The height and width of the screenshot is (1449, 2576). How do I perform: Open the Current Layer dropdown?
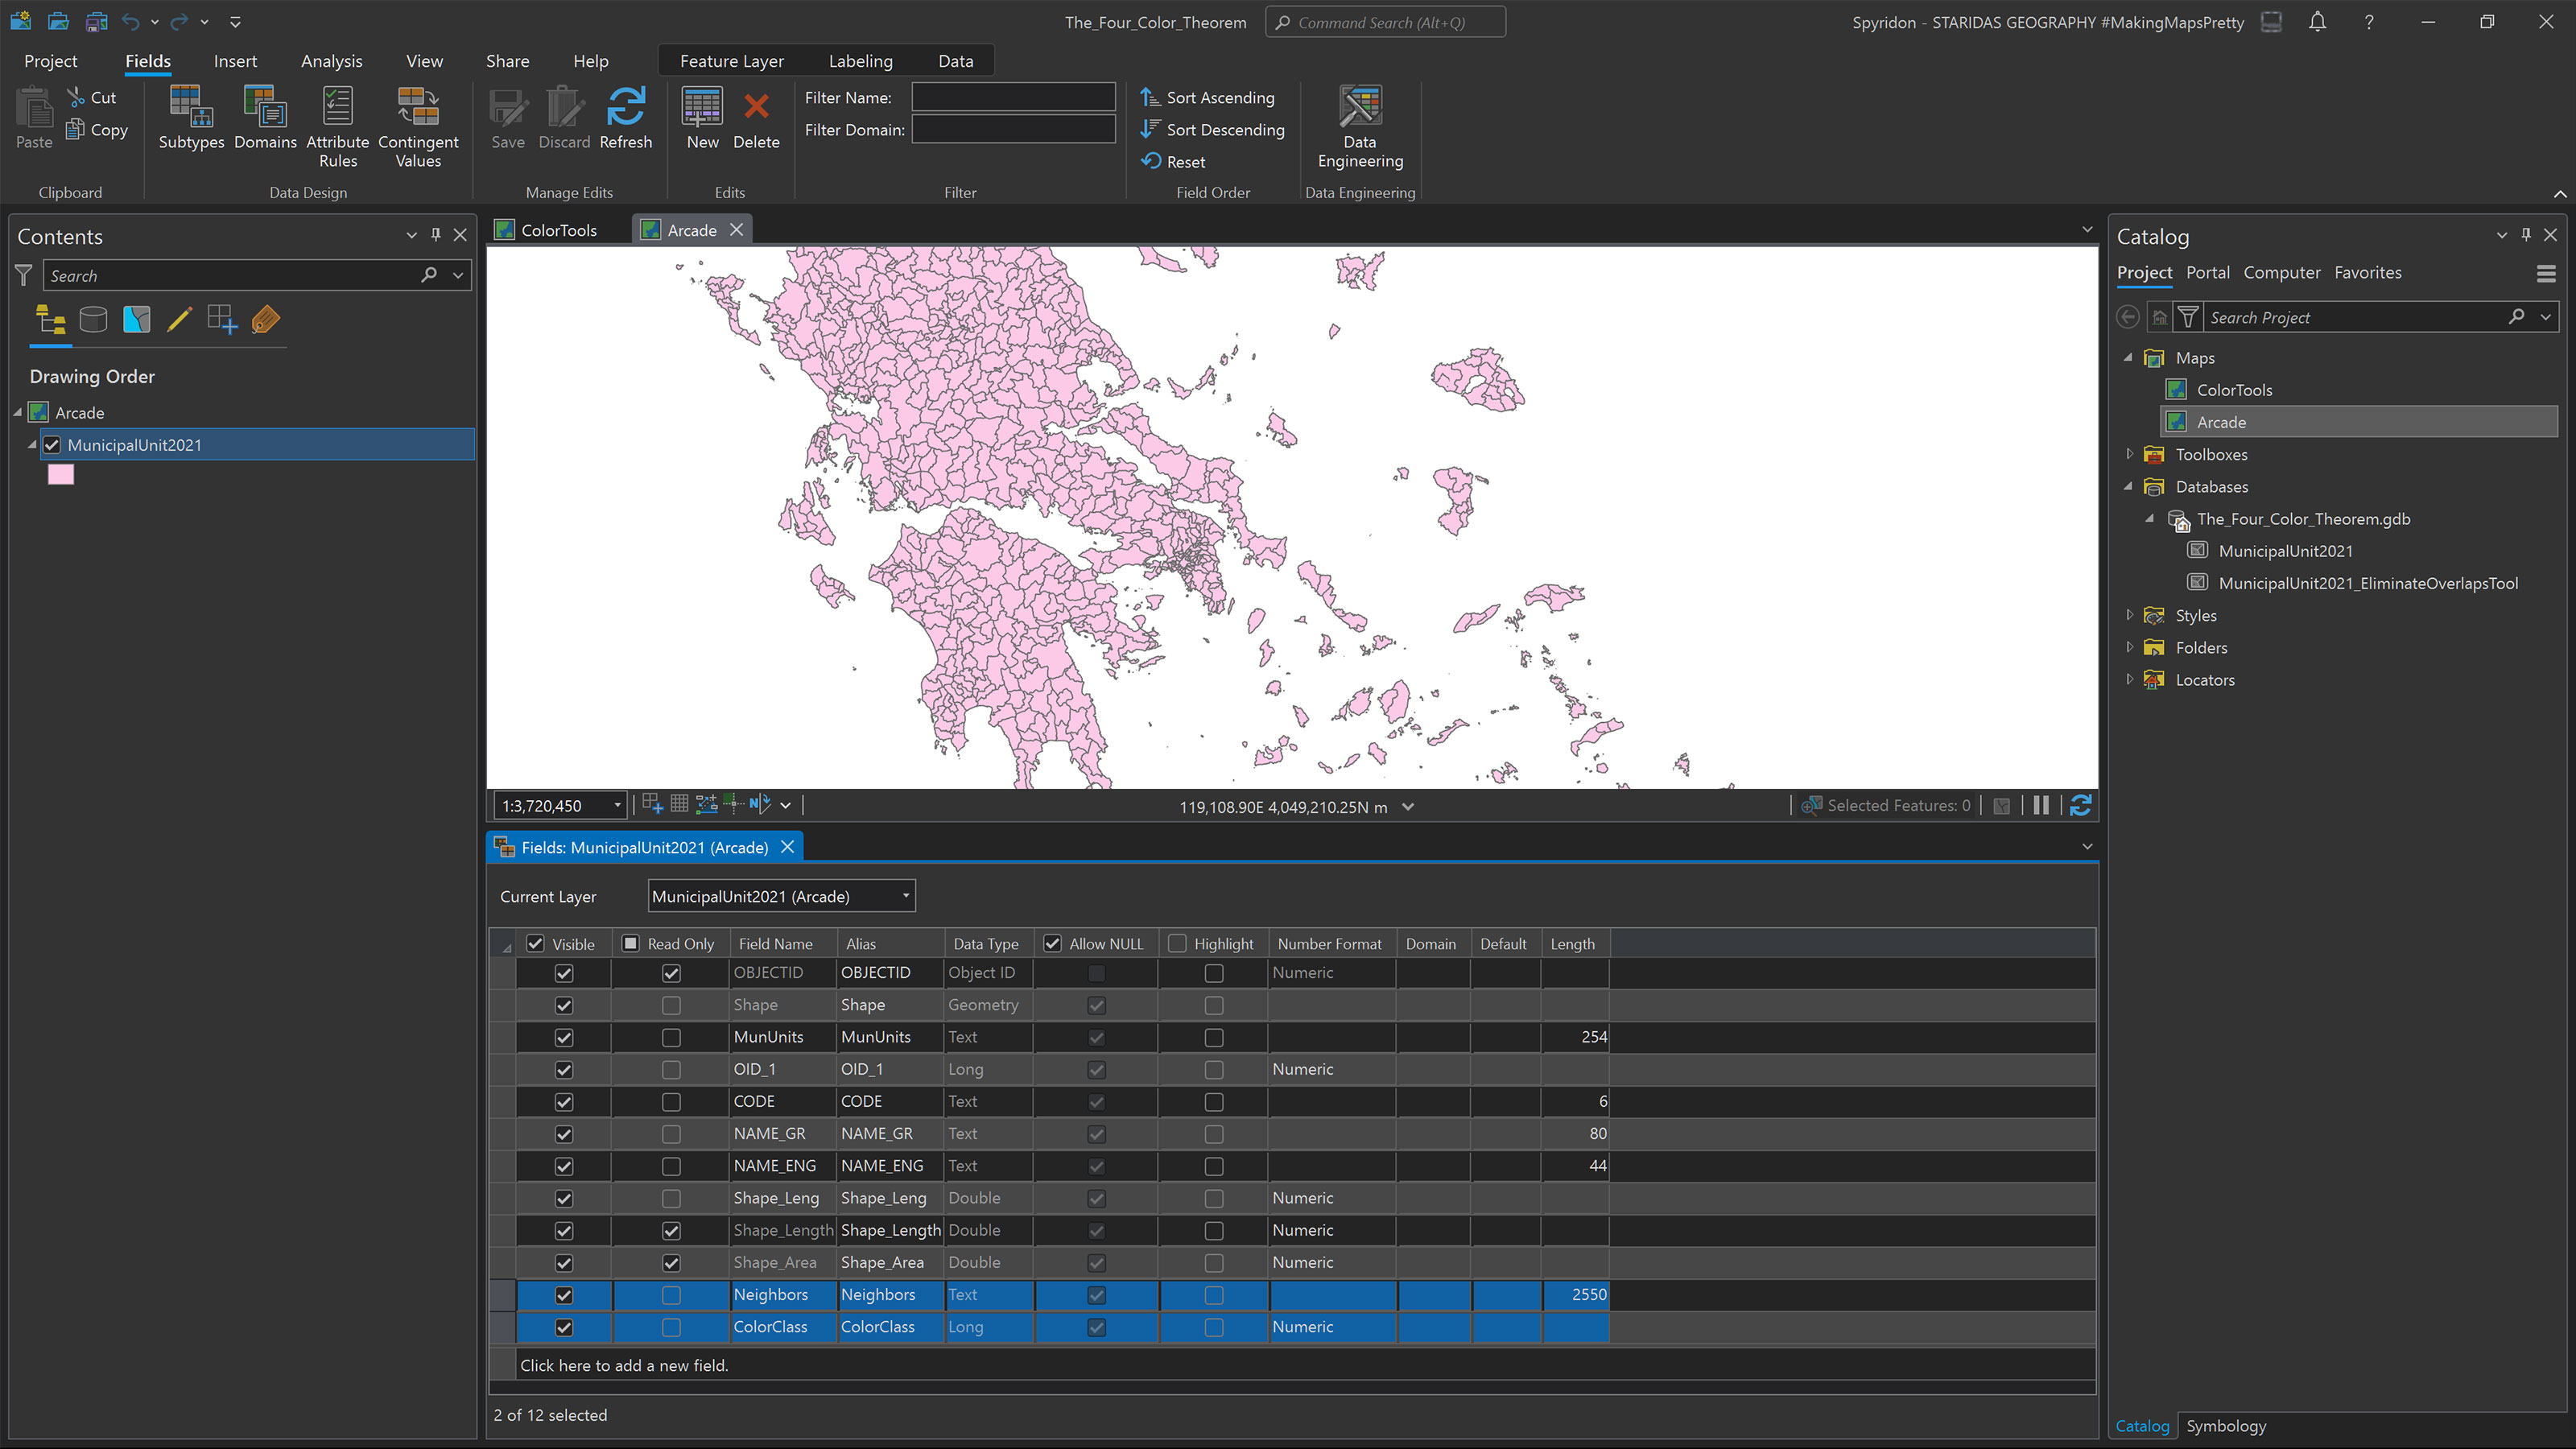click(x=904, y=896)
